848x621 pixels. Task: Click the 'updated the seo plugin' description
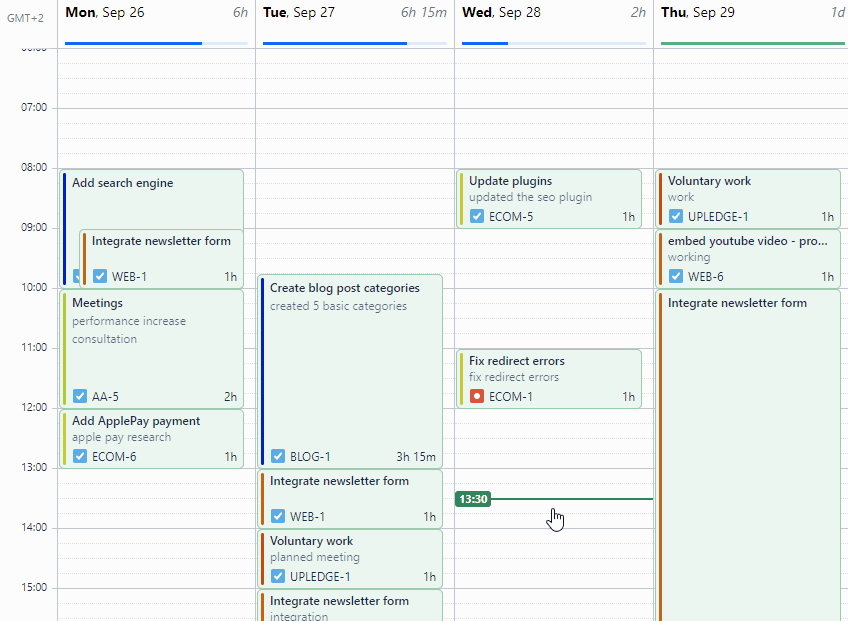(x=531, y=197)
